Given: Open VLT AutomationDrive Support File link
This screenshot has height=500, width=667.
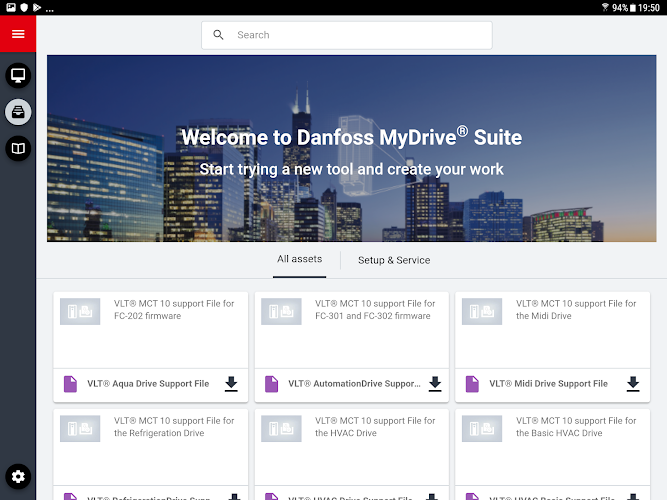Looking at the screenshot, I should 354,384.
